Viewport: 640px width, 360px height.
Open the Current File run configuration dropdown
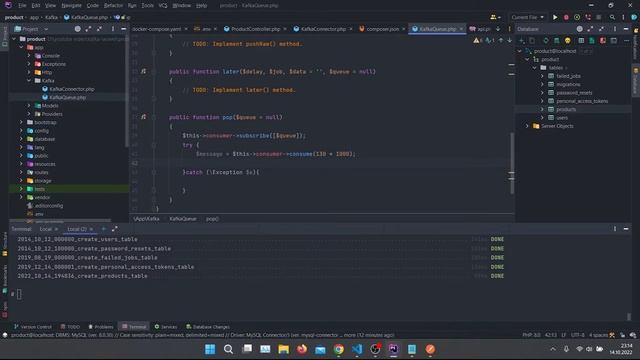tap(527, 17)
